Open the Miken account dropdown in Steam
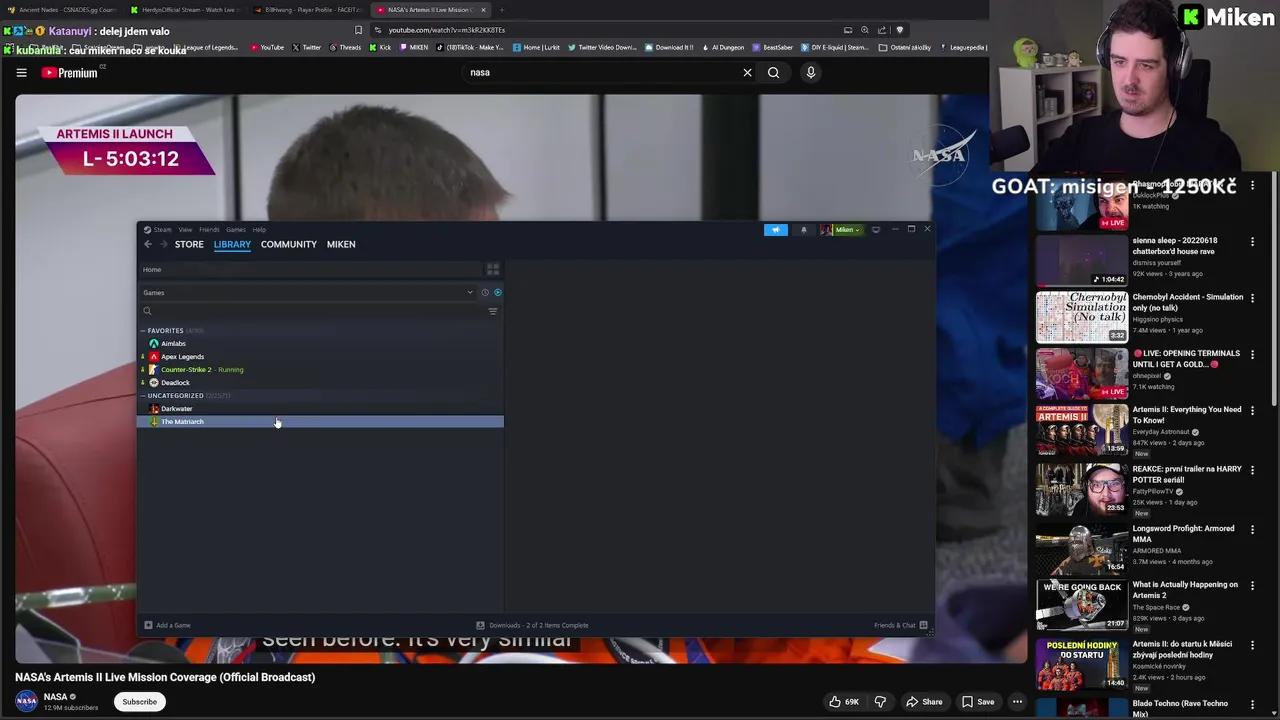 (842, 230)
